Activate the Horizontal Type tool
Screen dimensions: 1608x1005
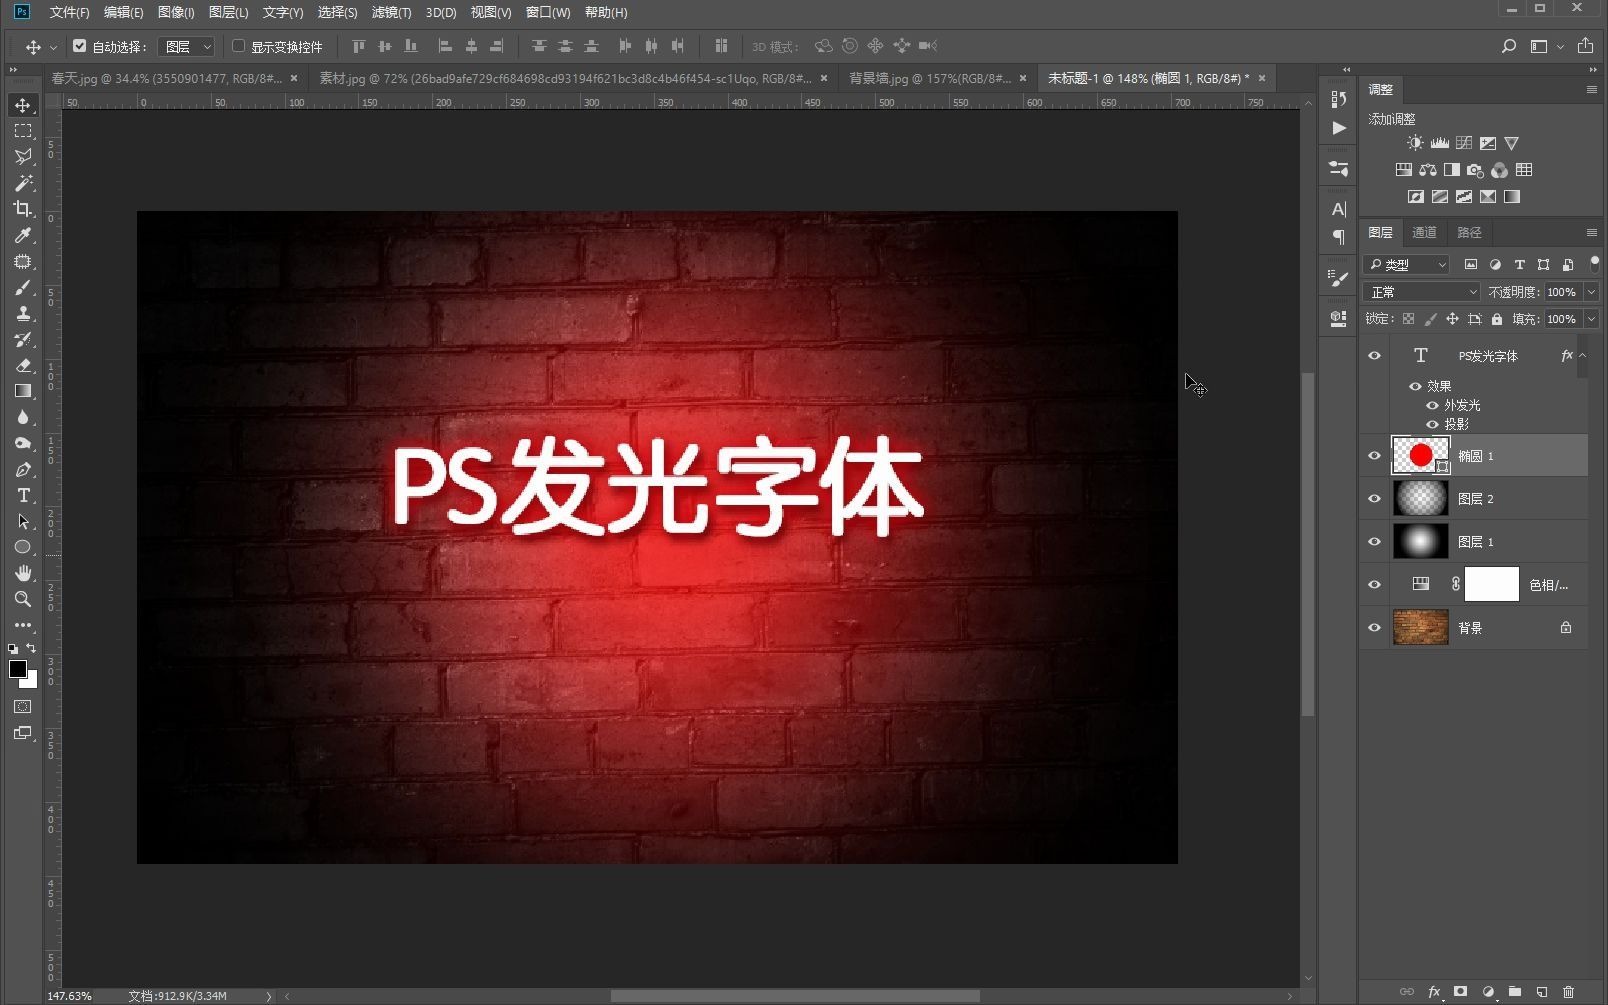[x=23, y=495]
